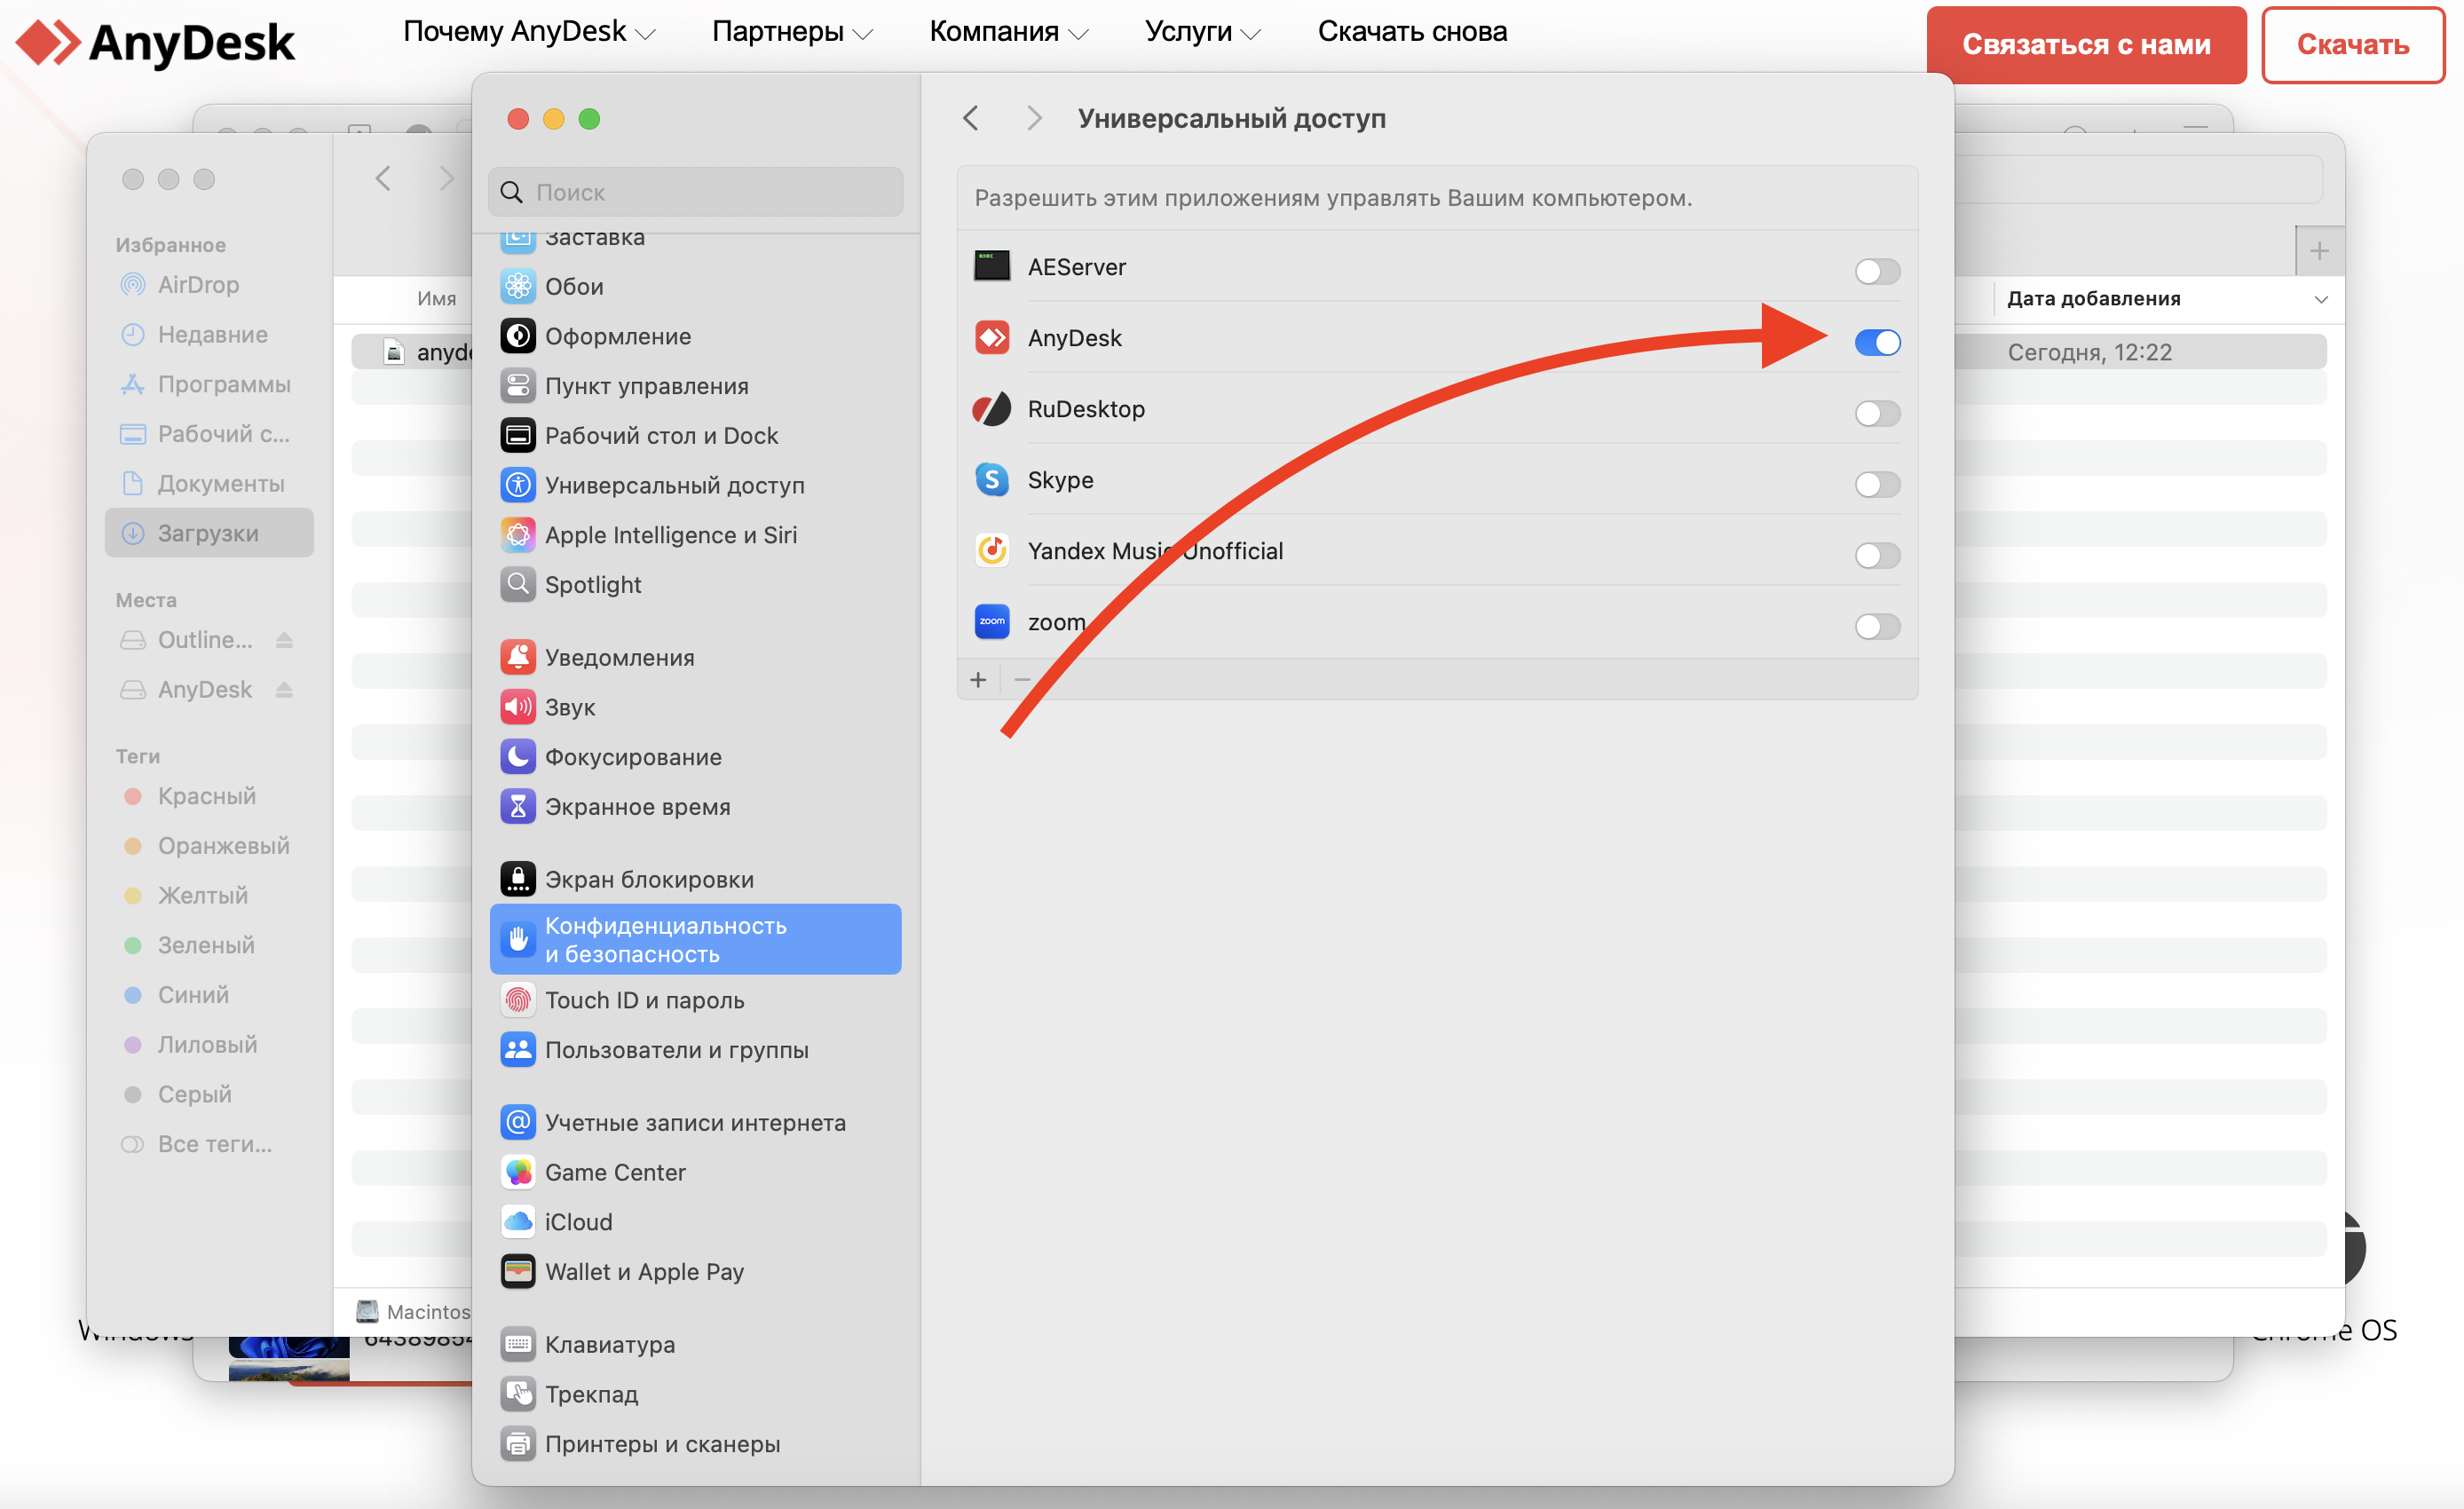
Task: Select Конфиденциальность и безопасность item
Action: click(695, 939)
